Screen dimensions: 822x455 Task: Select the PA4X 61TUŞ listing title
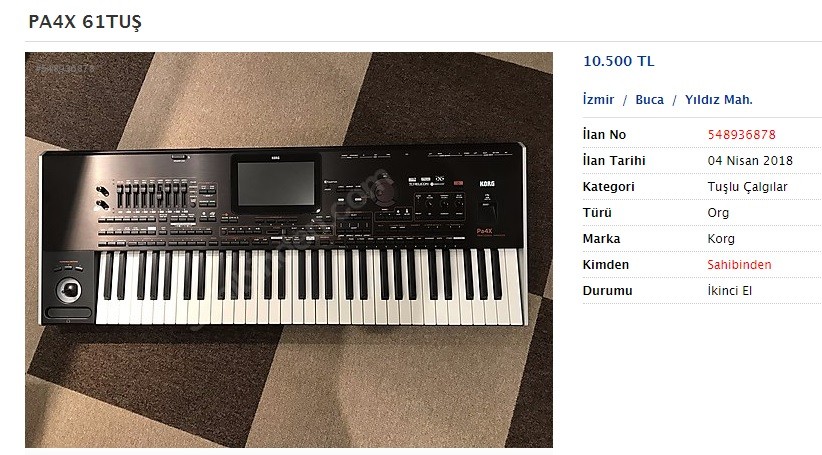click(85, 21)
